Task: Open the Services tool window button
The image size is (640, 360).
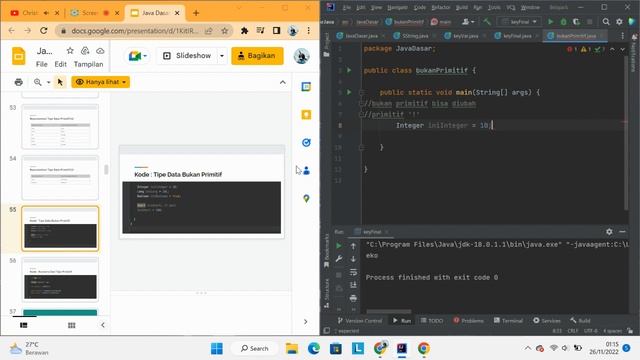Action: 547,321
